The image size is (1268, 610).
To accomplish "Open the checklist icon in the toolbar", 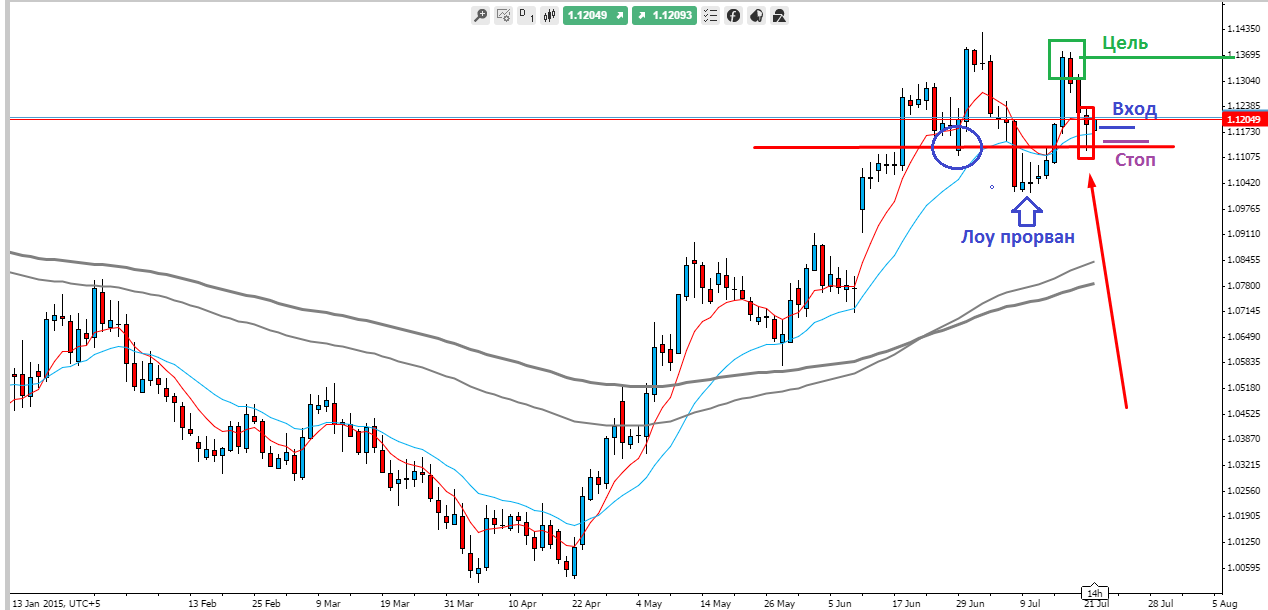I will coord(710,15).
